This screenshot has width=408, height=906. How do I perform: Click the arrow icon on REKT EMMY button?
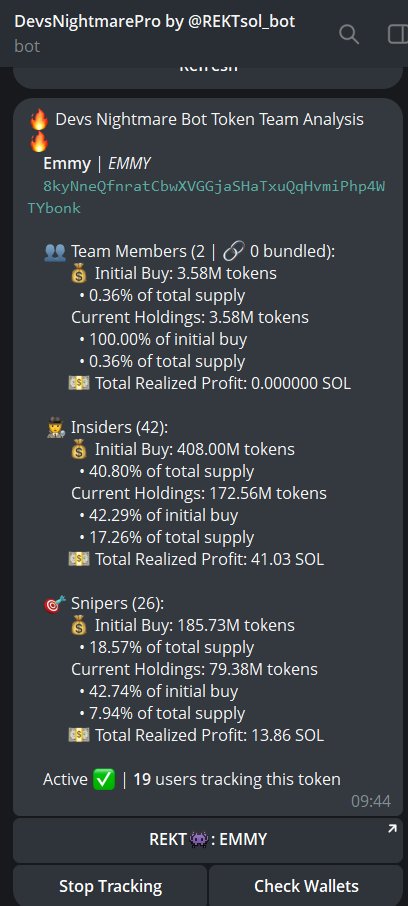[392, 829]
